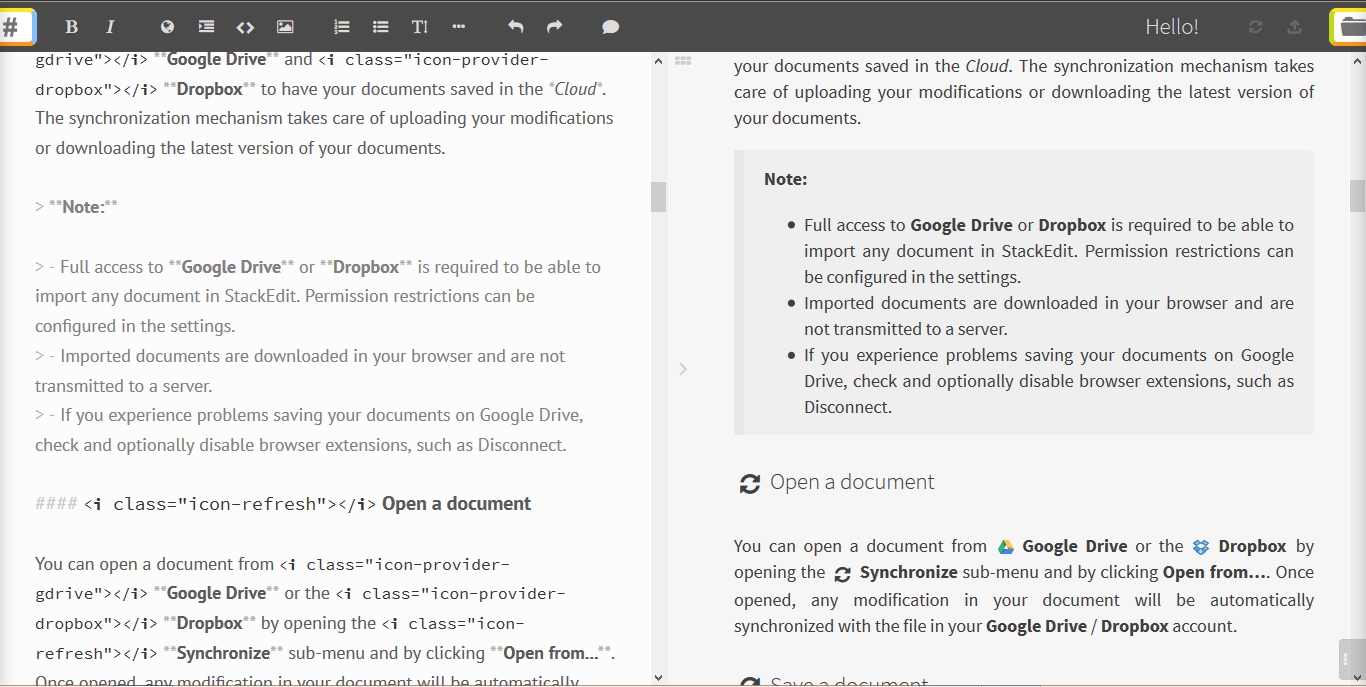Click 'Cloud' italic word in preview

[986, 66]
